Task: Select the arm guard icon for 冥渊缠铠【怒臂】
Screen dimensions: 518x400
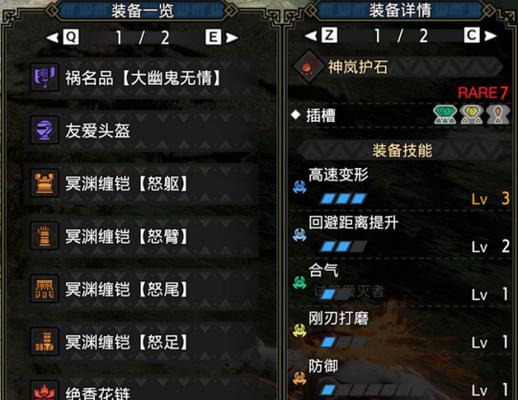Action: (44, 236)
